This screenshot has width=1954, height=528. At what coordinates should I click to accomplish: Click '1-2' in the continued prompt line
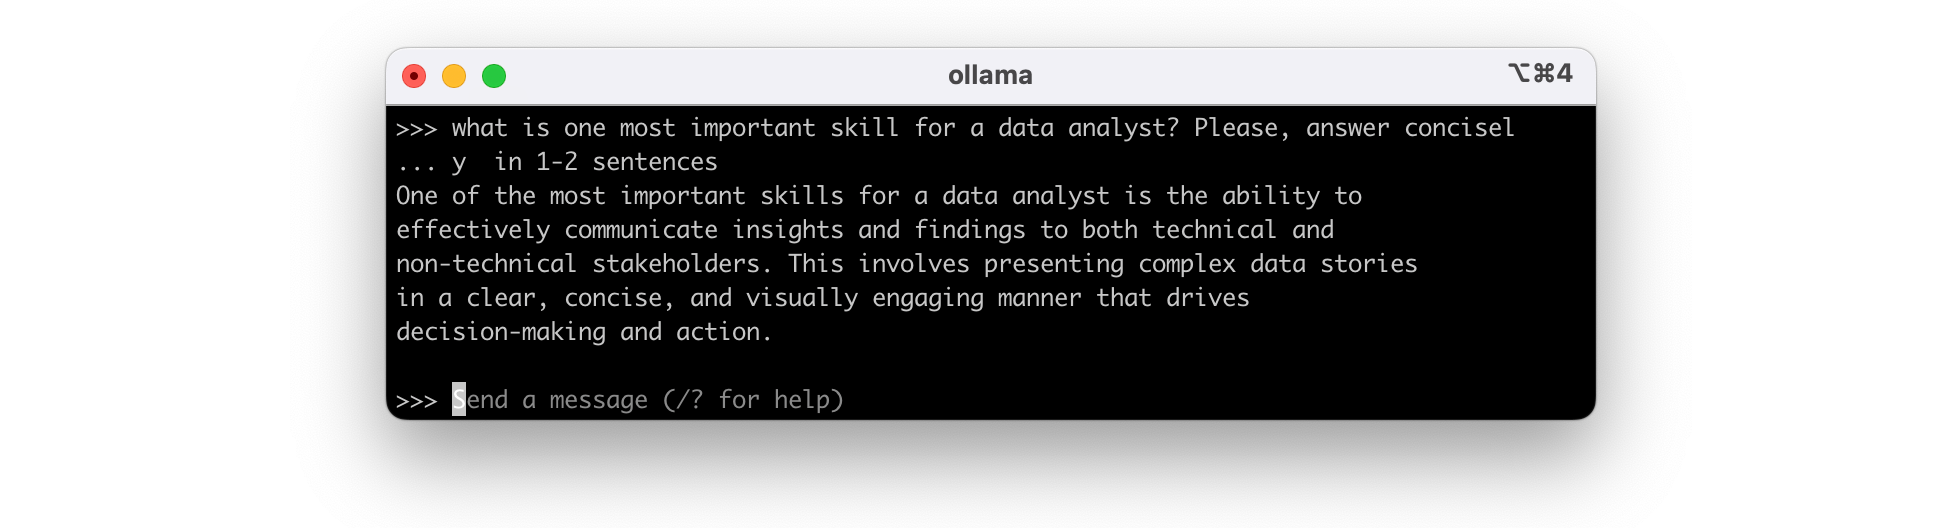[x=557, y=162]
